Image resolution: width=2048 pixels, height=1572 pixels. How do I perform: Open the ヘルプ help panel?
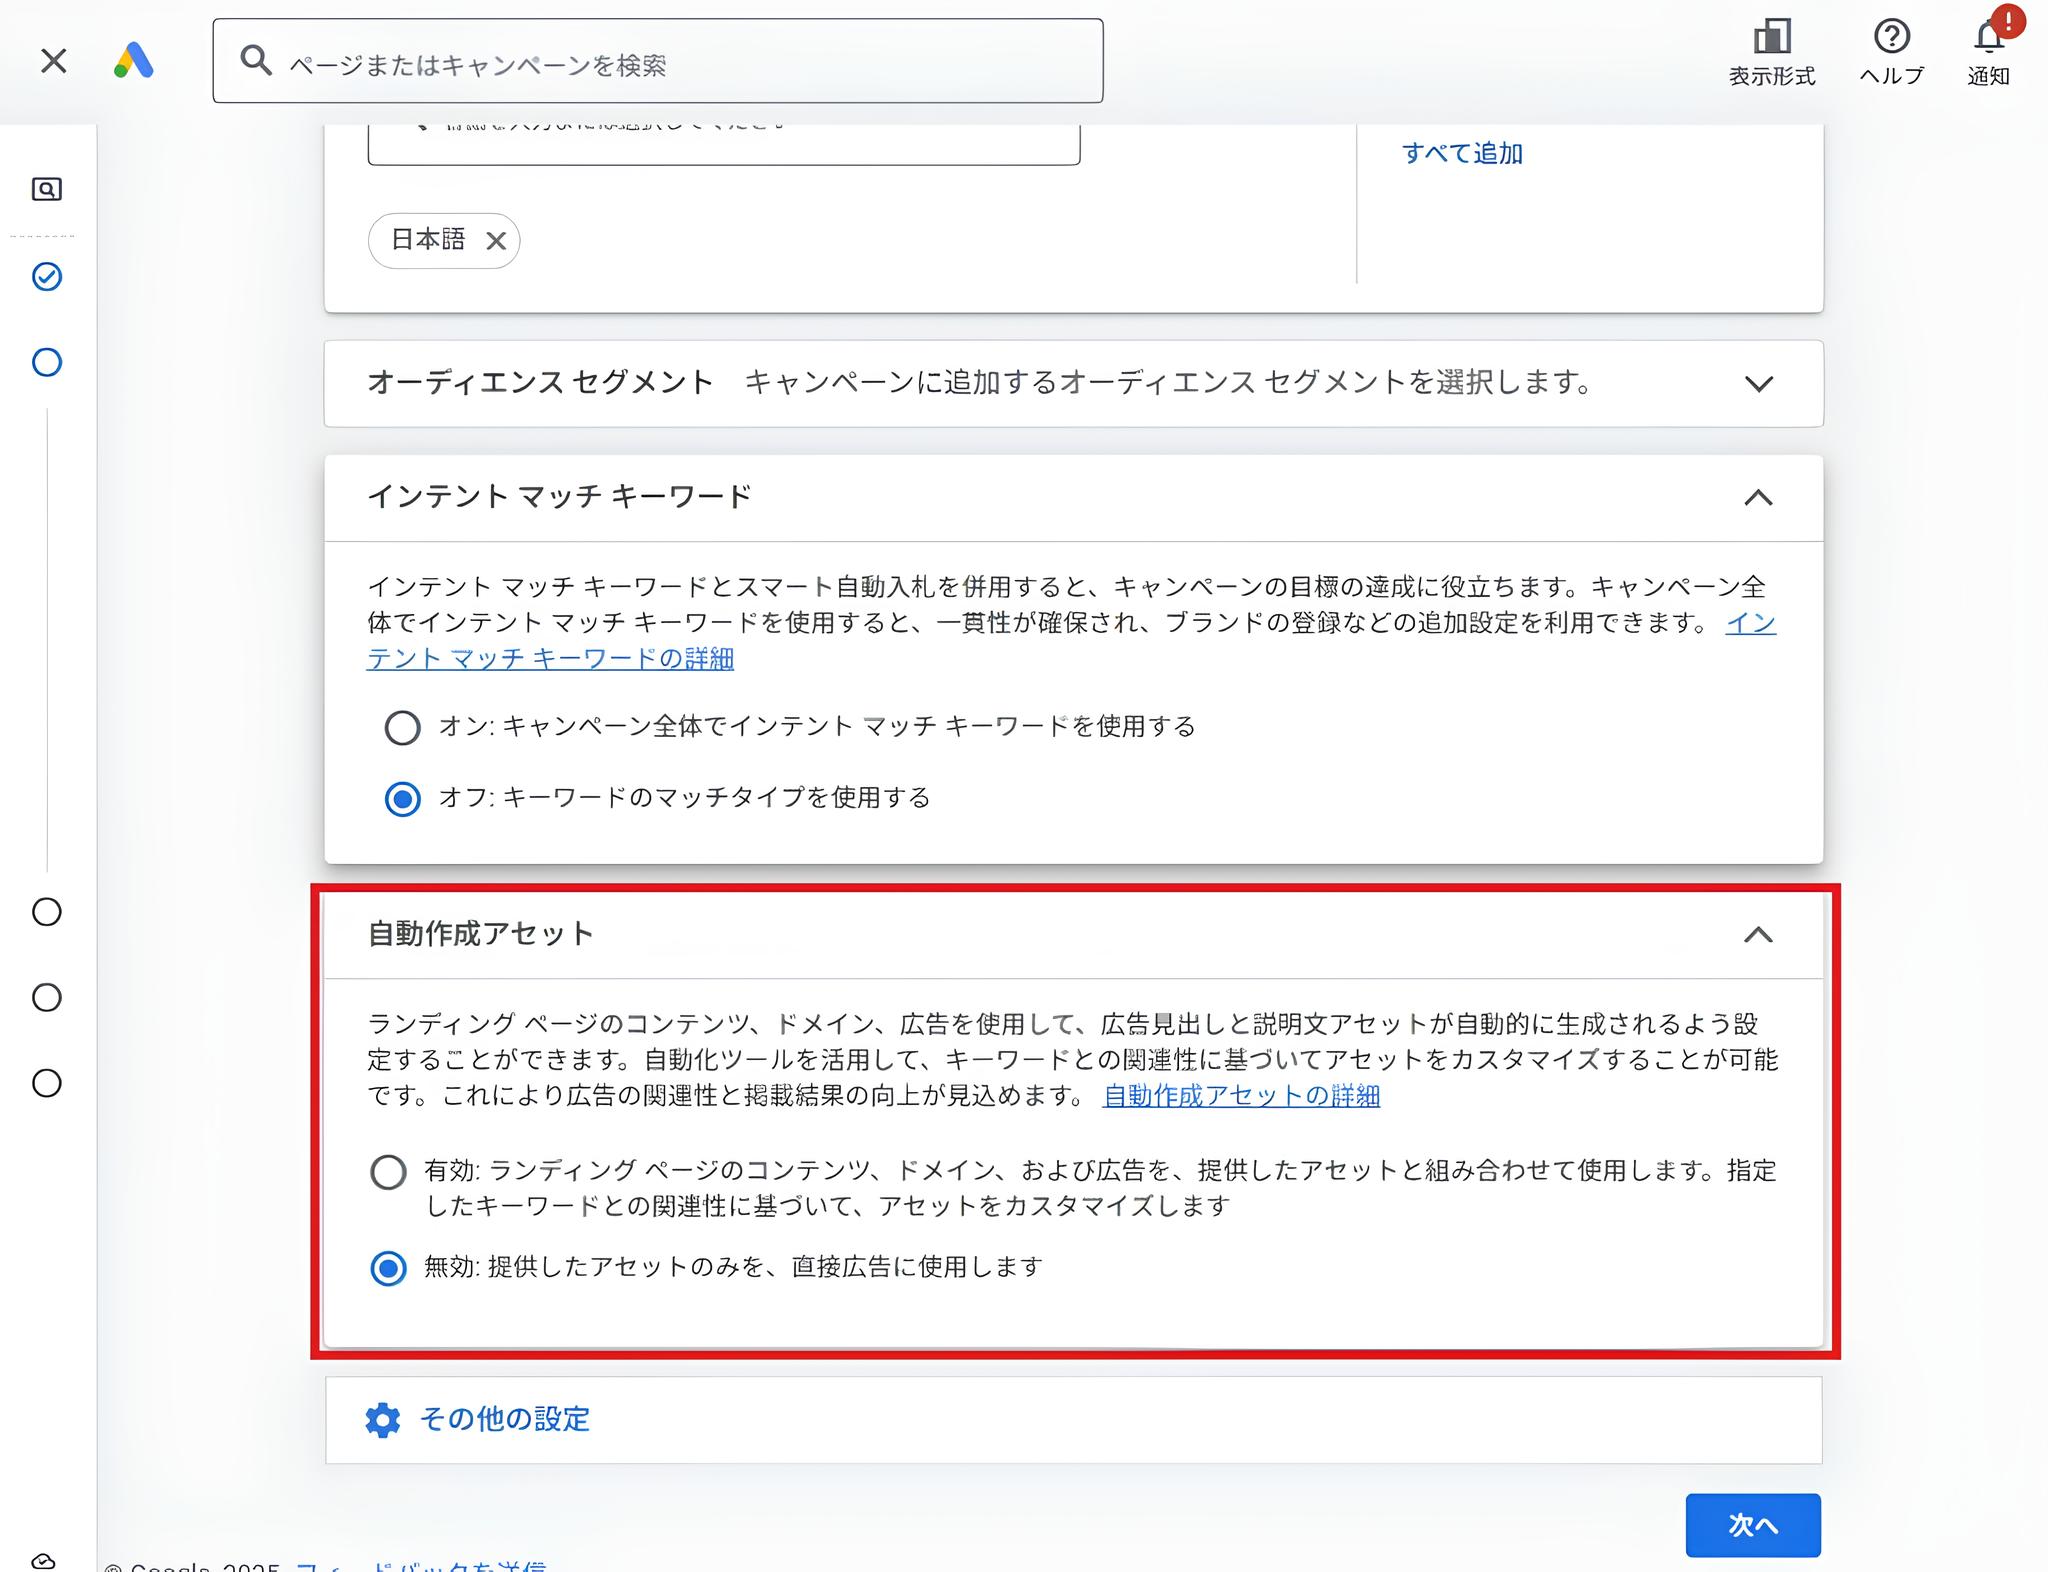point(1892,48)
